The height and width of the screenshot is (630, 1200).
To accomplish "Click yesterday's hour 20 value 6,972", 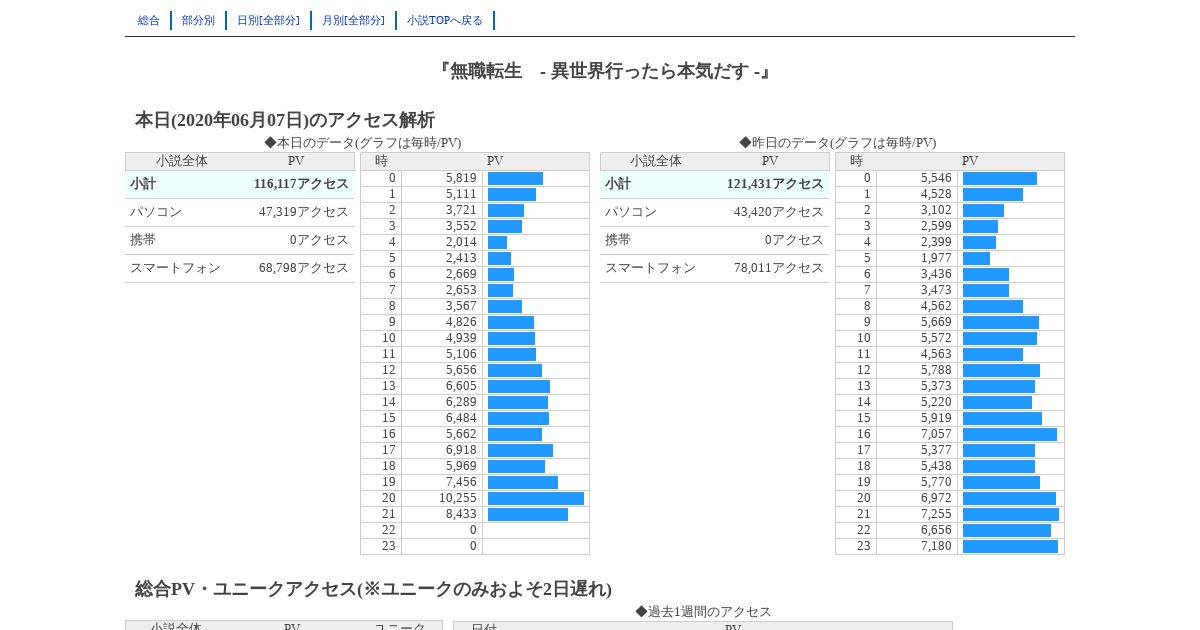I will point(936,498).
